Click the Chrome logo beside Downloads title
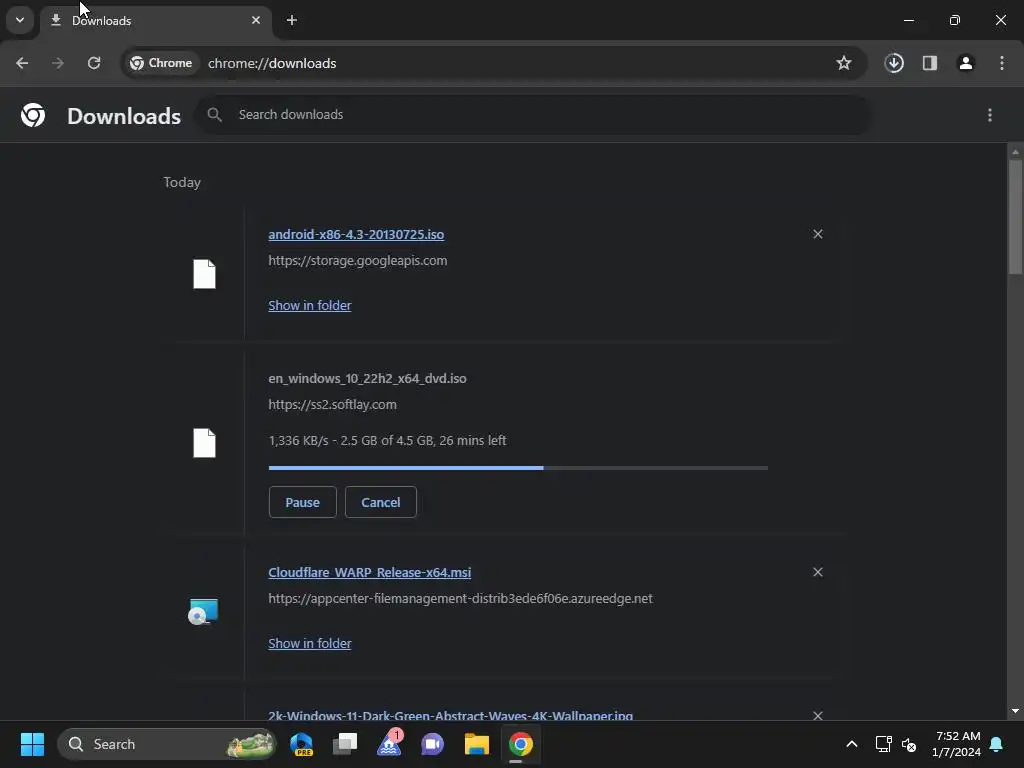This screenshot has width=1024, height=768. [x=33, y=115]
